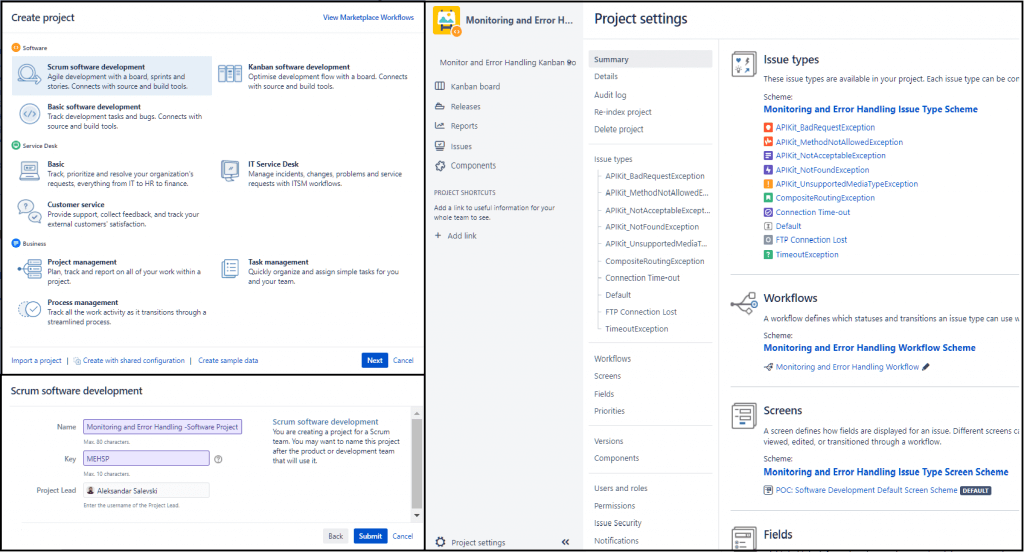Image resolution: width=1024 pixels, height=552 pixels.
Task: Edit workflow using the pencil icon
Action: (925, 367)
